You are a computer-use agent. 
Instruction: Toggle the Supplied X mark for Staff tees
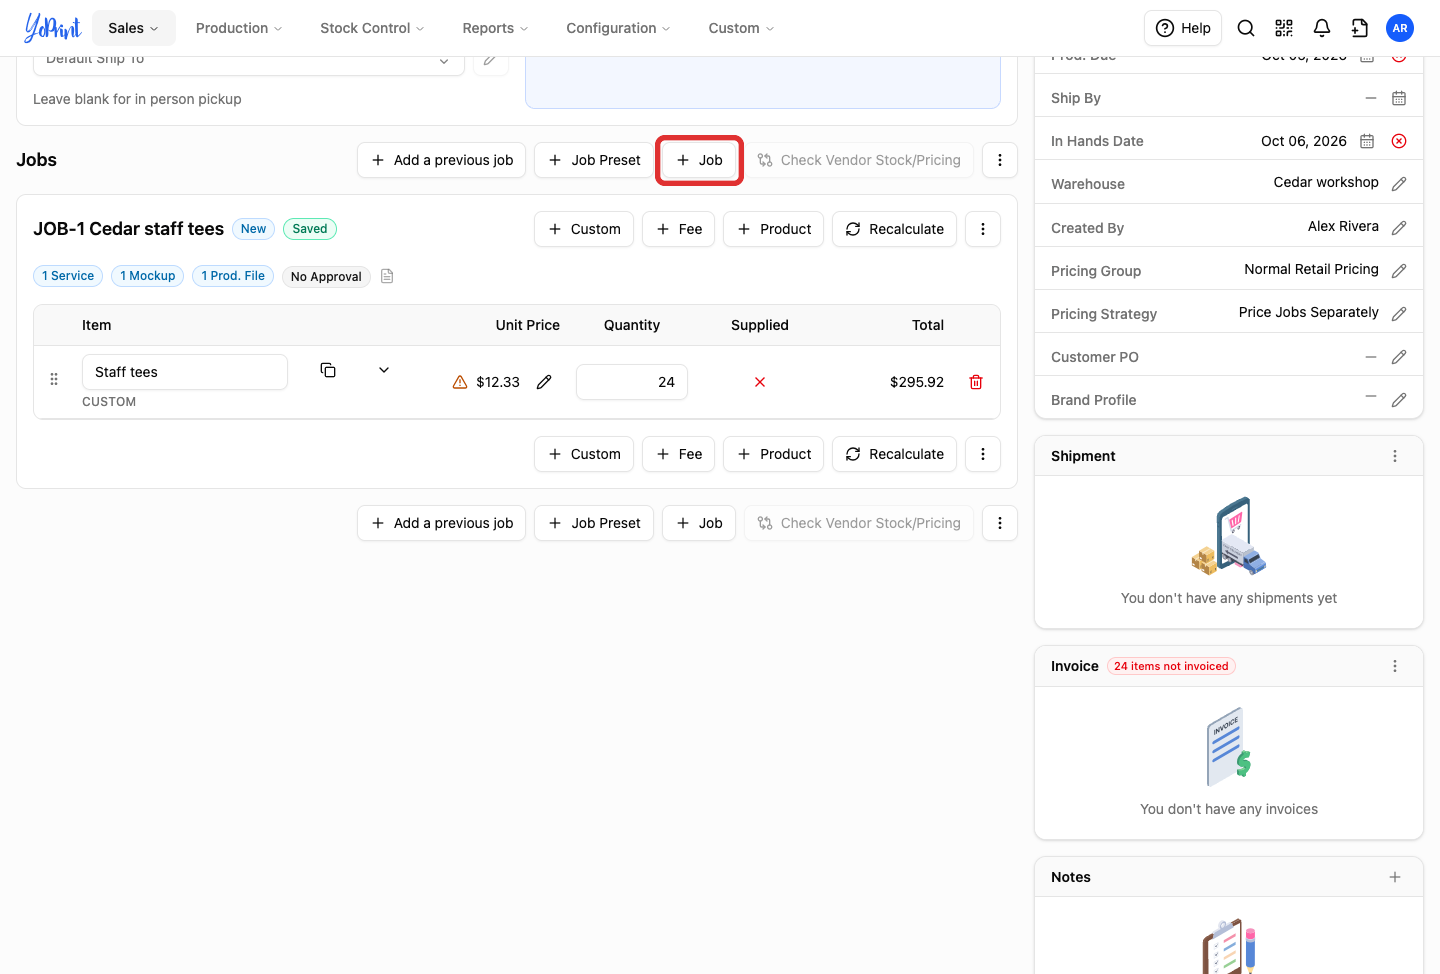pyautogui.click(x=760, y=382)
